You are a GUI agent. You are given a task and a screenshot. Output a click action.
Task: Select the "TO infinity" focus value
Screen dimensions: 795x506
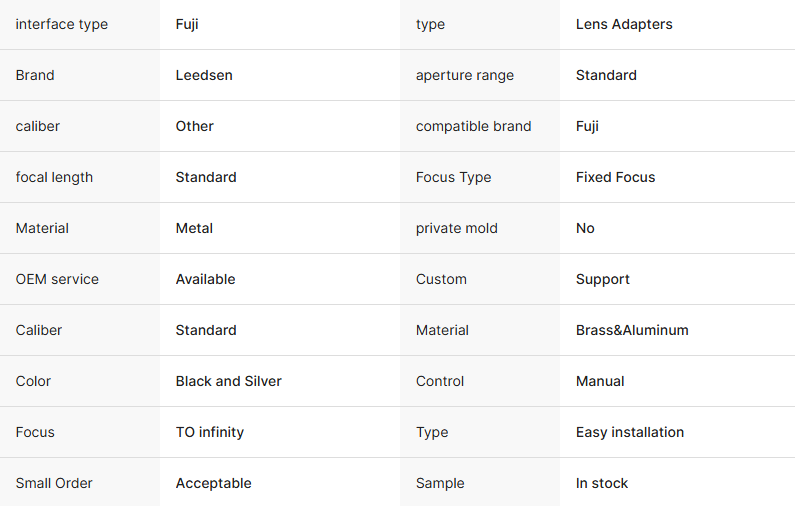coord(210,432)
